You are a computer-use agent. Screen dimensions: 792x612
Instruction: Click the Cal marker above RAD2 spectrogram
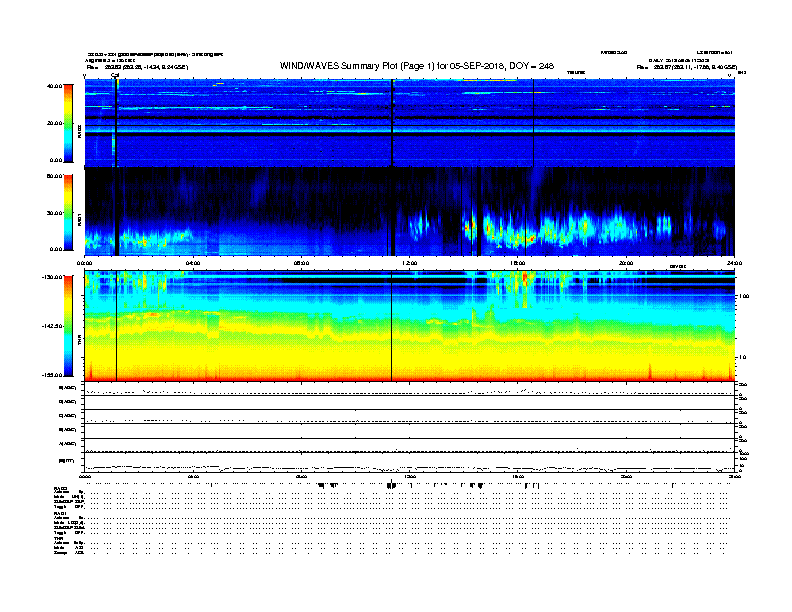[115, 76]
